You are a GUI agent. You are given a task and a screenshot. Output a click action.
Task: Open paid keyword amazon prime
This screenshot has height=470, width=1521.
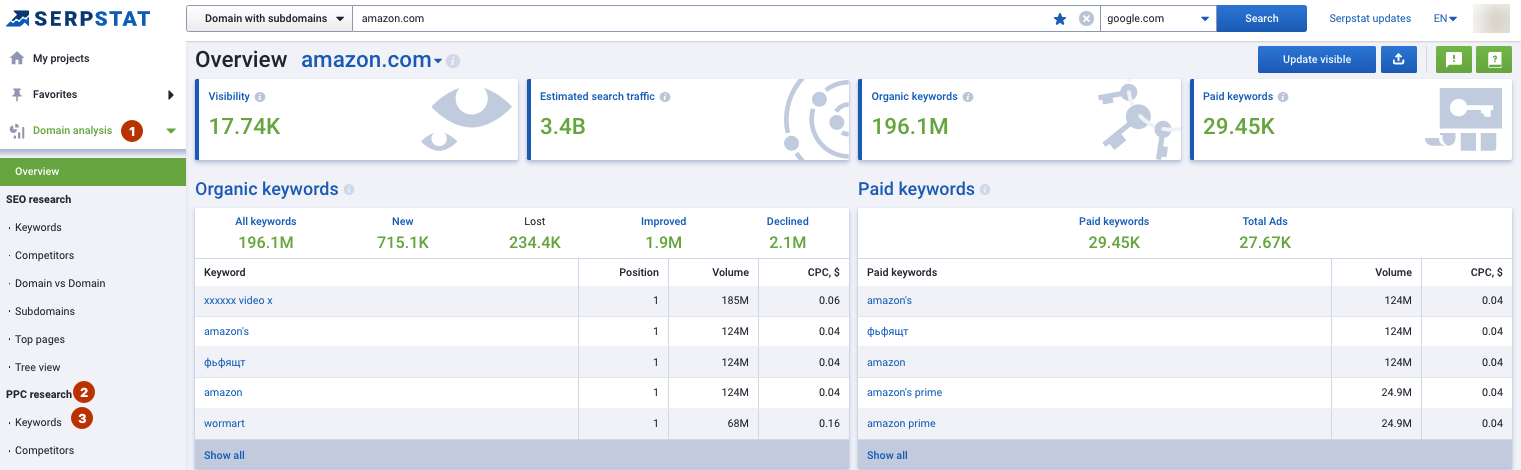(x=901, y=423)
